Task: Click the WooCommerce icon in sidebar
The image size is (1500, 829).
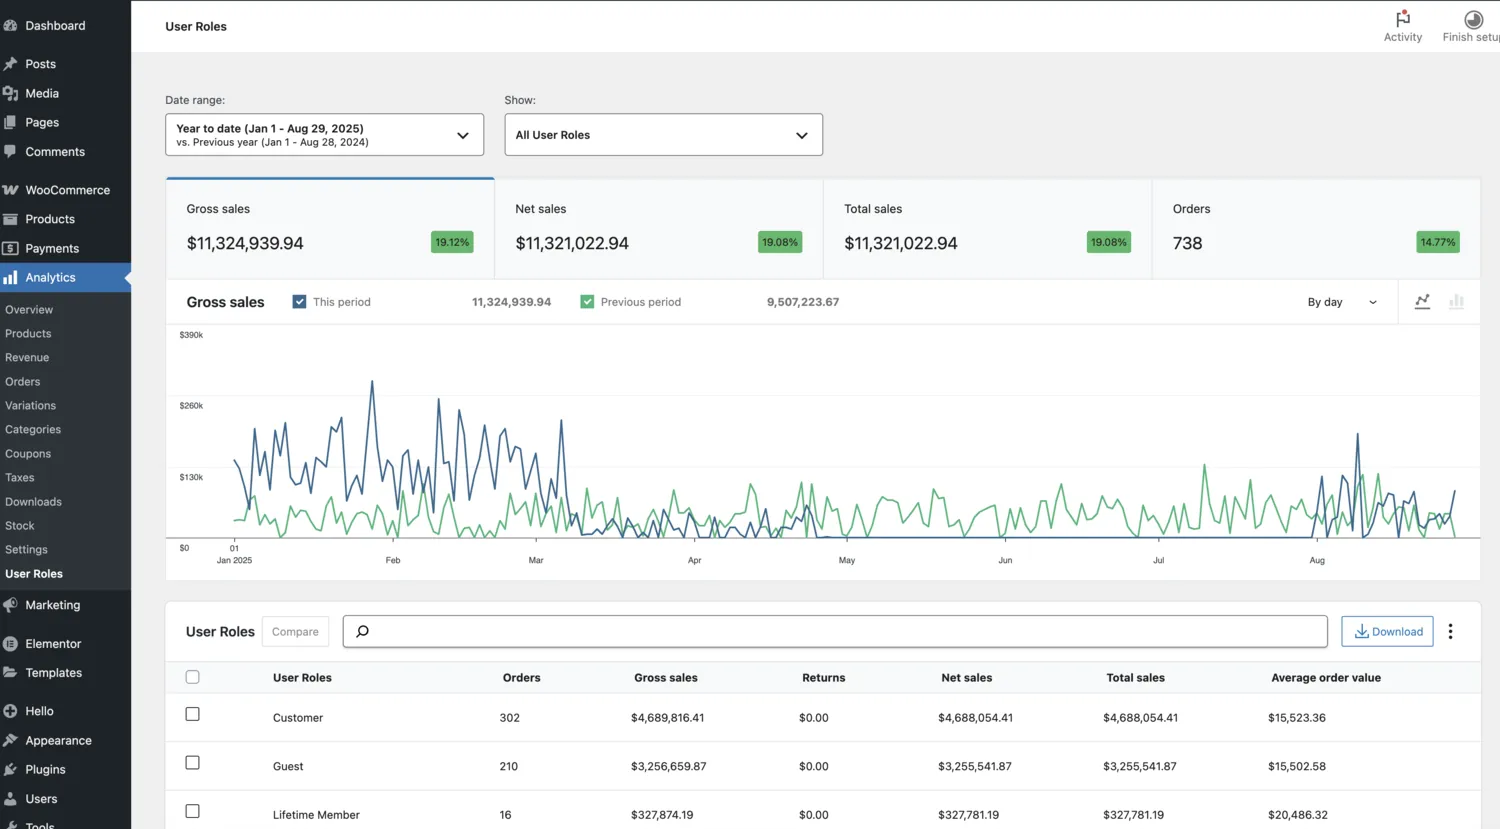Action: pos(11,190)
